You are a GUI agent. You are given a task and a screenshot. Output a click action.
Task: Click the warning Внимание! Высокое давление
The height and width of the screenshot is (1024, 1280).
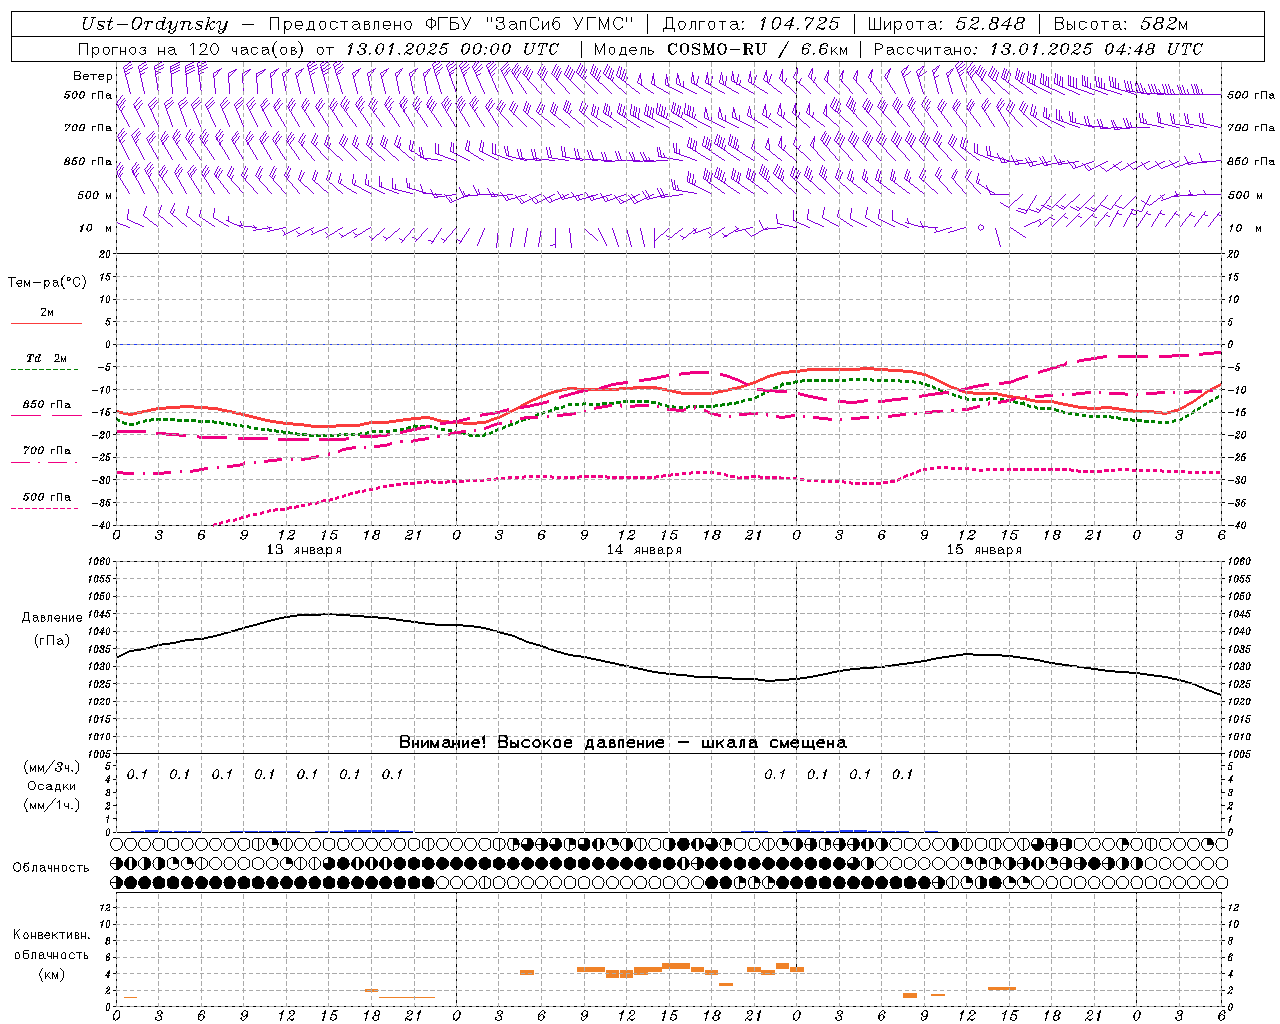[x=531, y=743]
